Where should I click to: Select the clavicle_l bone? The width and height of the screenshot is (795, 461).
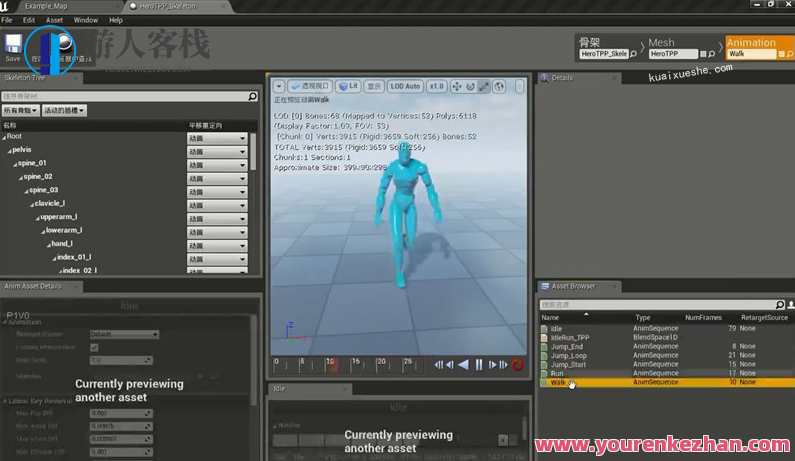coord(50,203)
